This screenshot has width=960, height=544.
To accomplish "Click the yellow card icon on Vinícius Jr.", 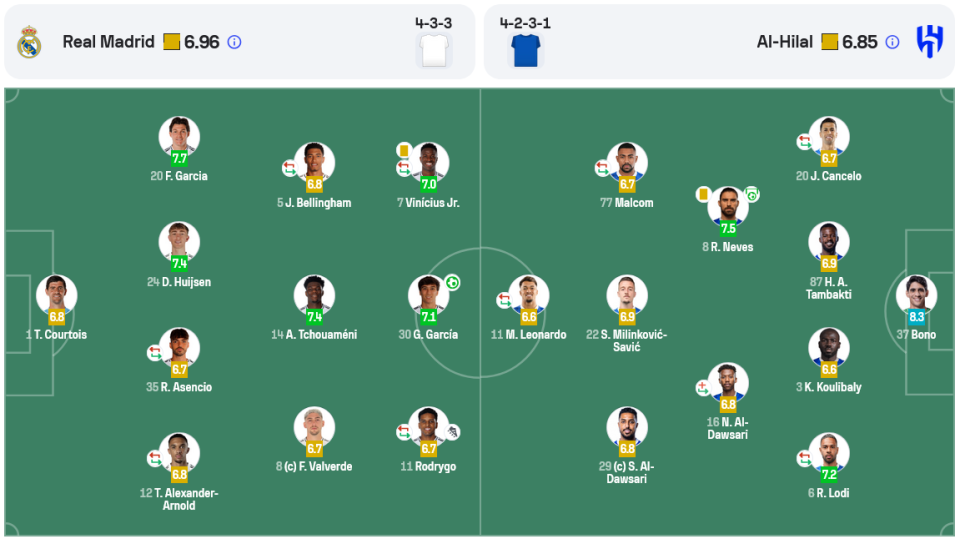I will [403, 150].
